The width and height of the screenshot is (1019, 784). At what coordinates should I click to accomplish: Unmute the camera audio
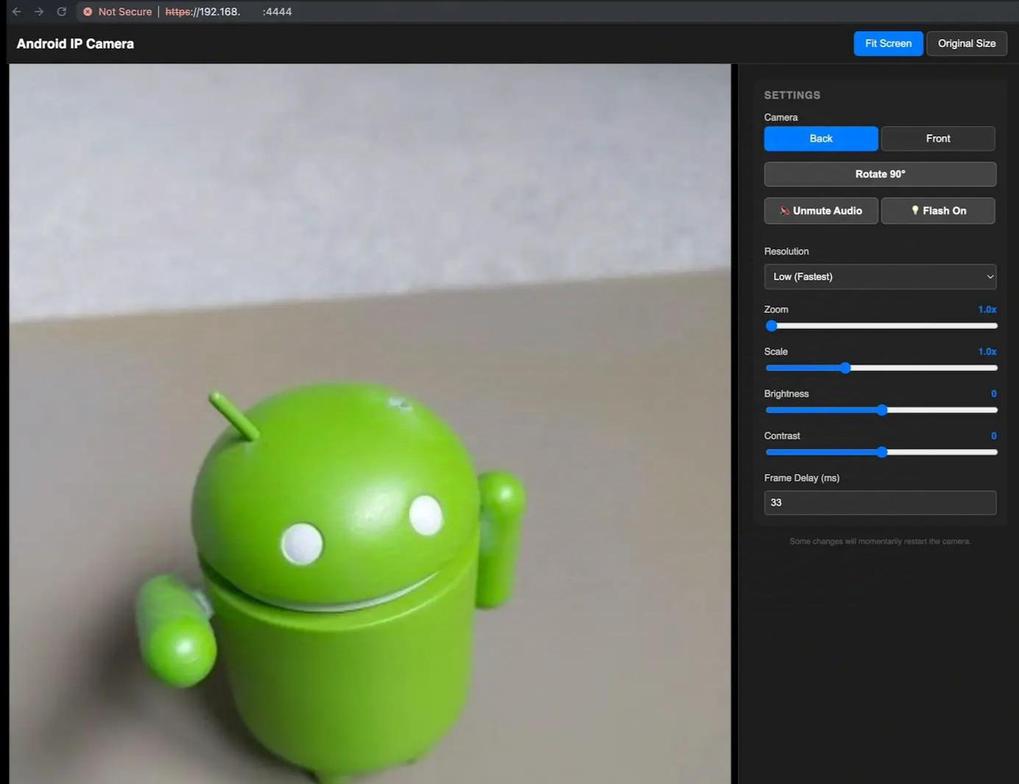[821, 211]
